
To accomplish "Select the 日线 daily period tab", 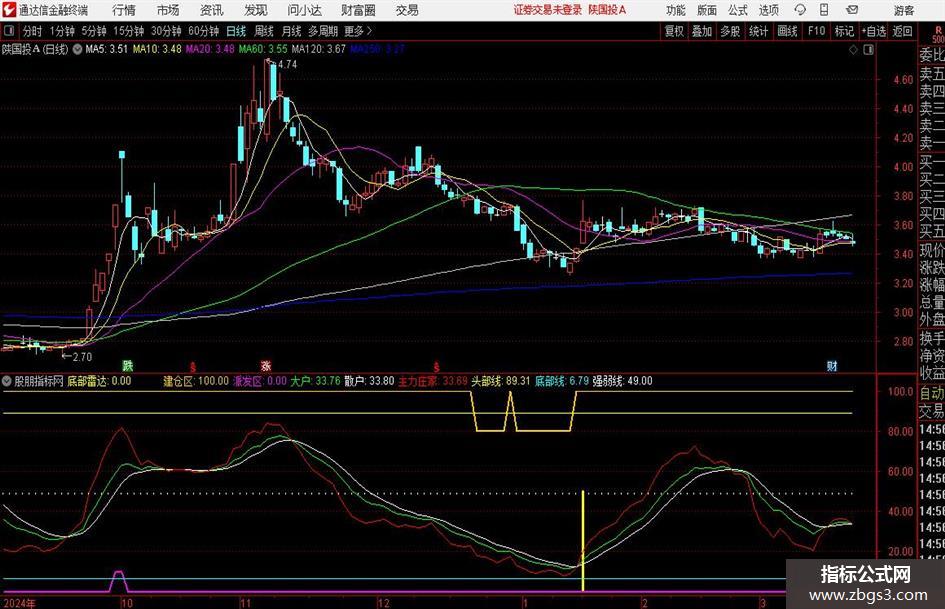I will 236,31.
